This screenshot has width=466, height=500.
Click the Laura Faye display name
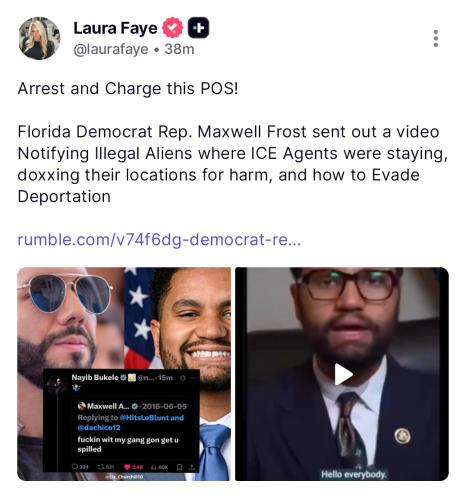point(115,28)
